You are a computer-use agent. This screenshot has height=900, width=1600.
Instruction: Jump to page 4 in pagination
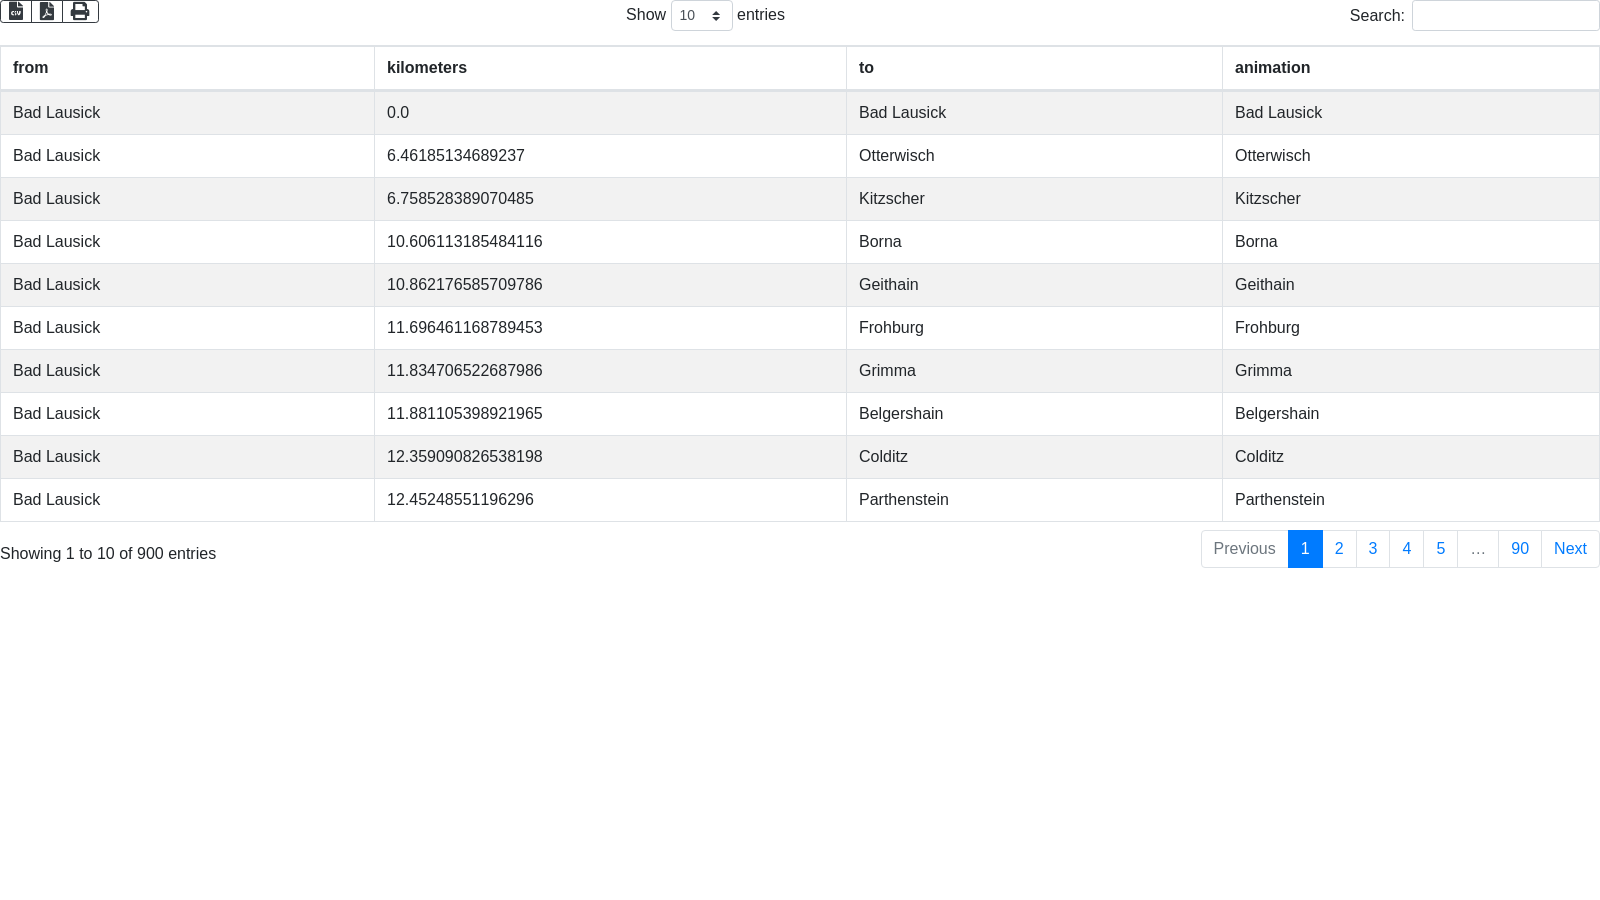pos(1406,549)
